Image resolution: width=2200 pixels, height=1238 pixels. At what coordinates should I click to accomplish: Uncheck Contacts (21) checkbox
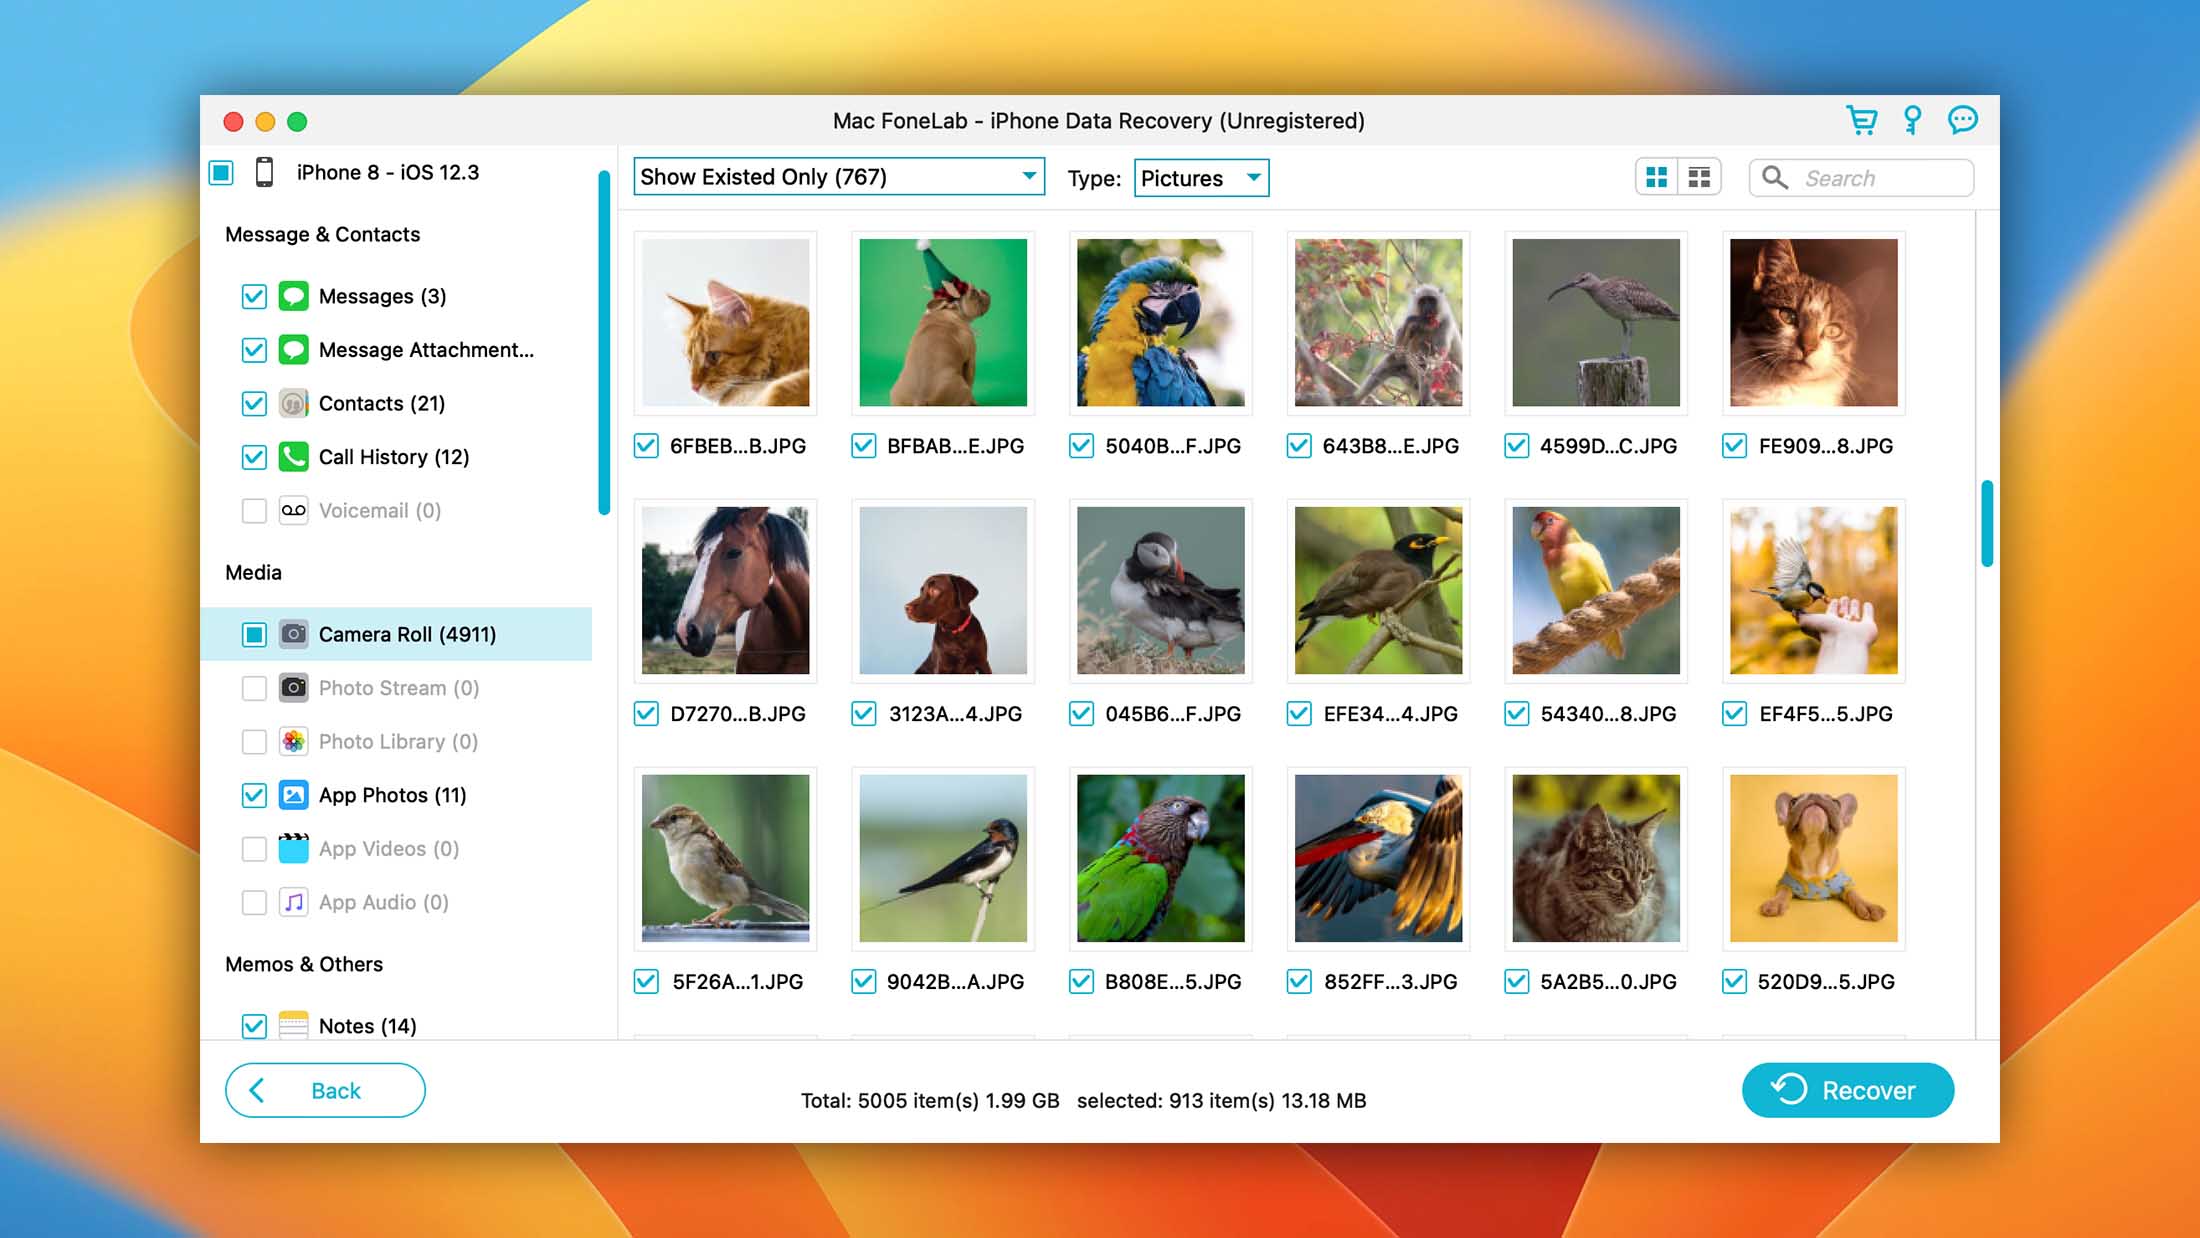(x=254, y=403)
